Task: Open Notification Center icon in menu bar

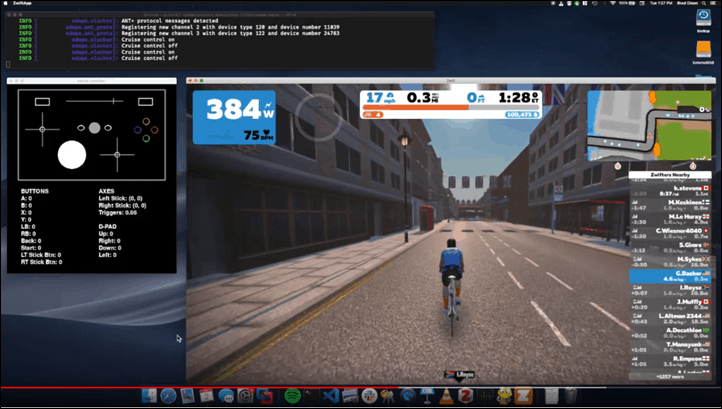Action: tap(713, 3)
